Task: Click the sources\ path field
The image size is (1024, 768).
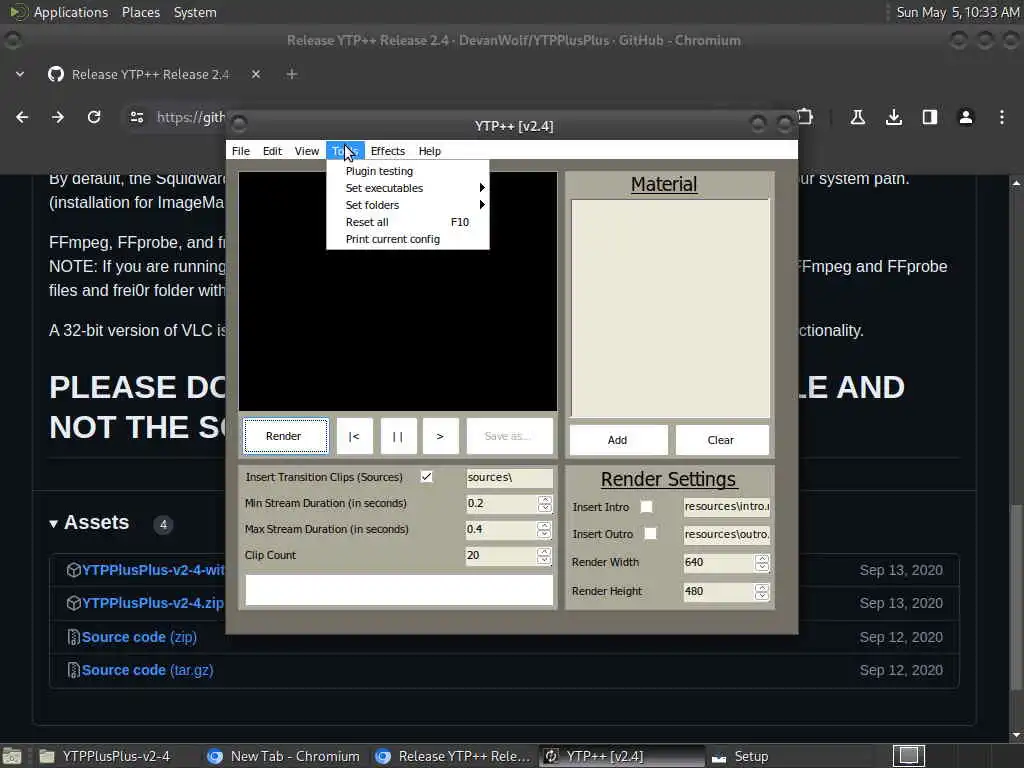Action: point(509,477)
